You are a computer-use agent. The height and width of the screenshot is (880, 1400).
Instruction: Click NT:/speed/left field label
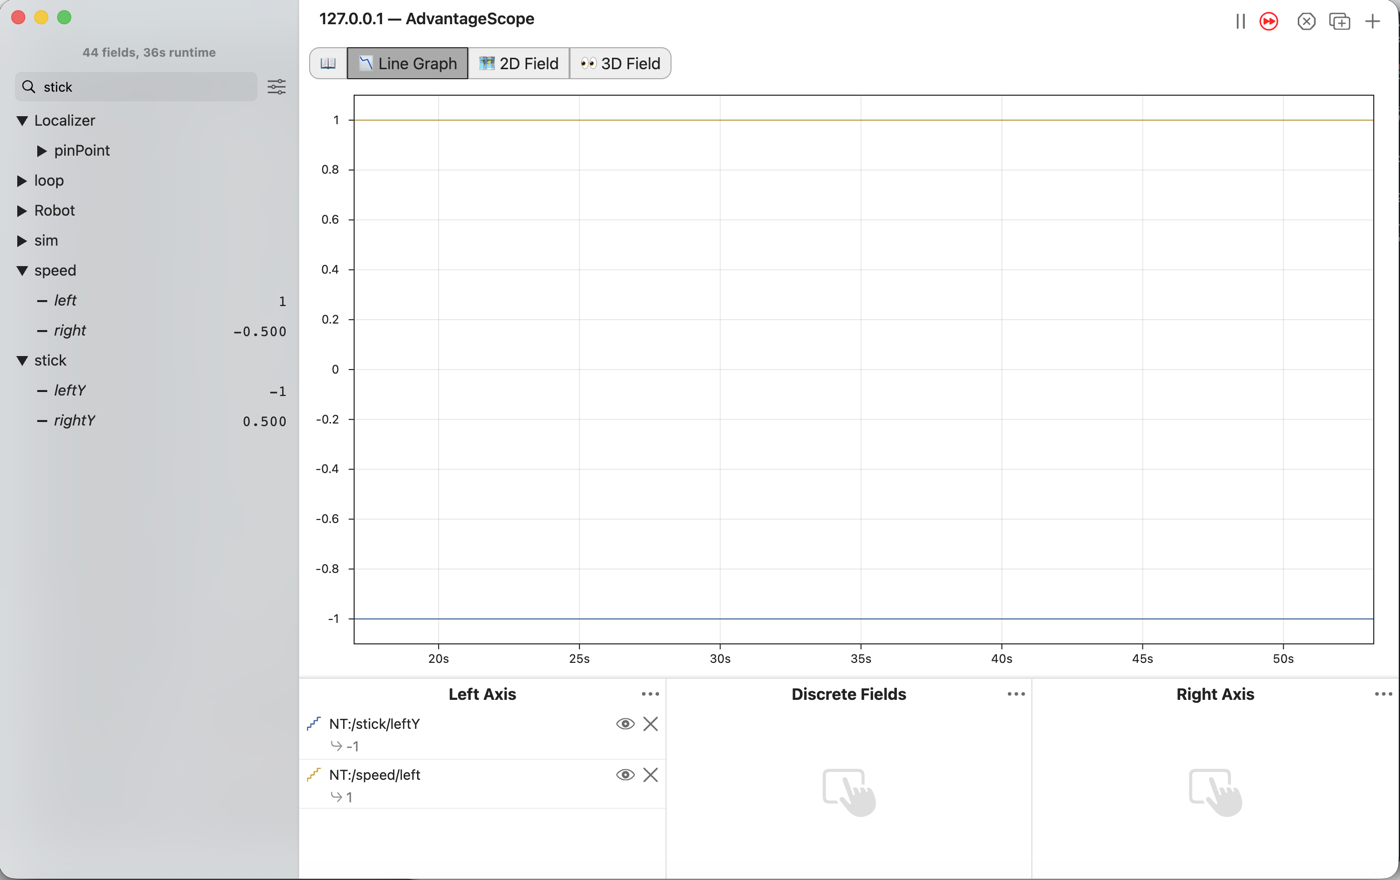coord(375,775)
